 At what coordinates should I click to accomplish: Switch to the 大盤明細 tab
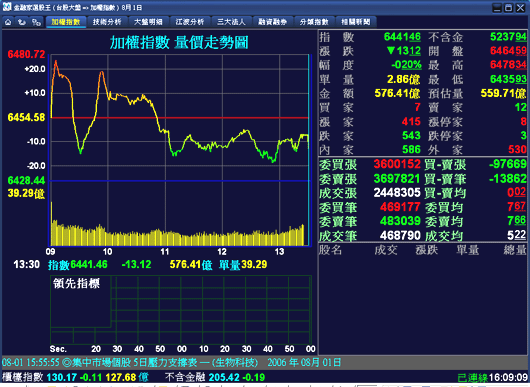click(x=148, y=22)
